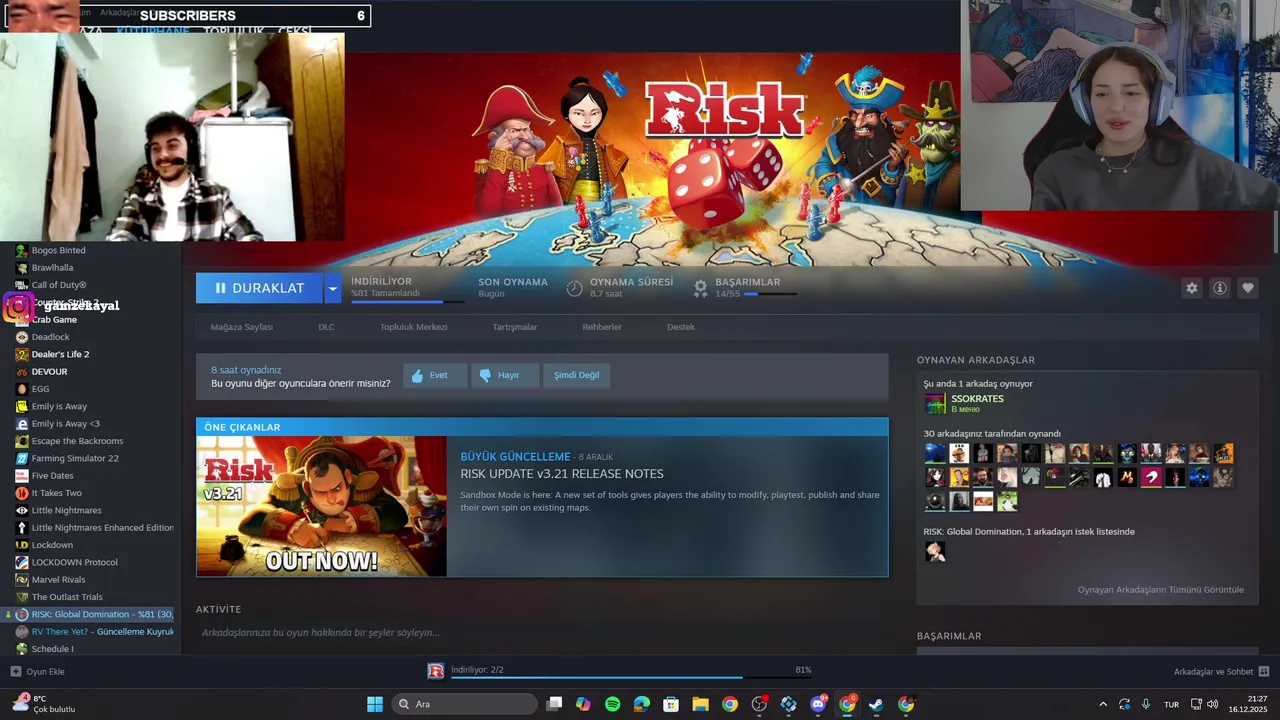
Task: Open volume control in system tray
Action: tap(1213, 704)
